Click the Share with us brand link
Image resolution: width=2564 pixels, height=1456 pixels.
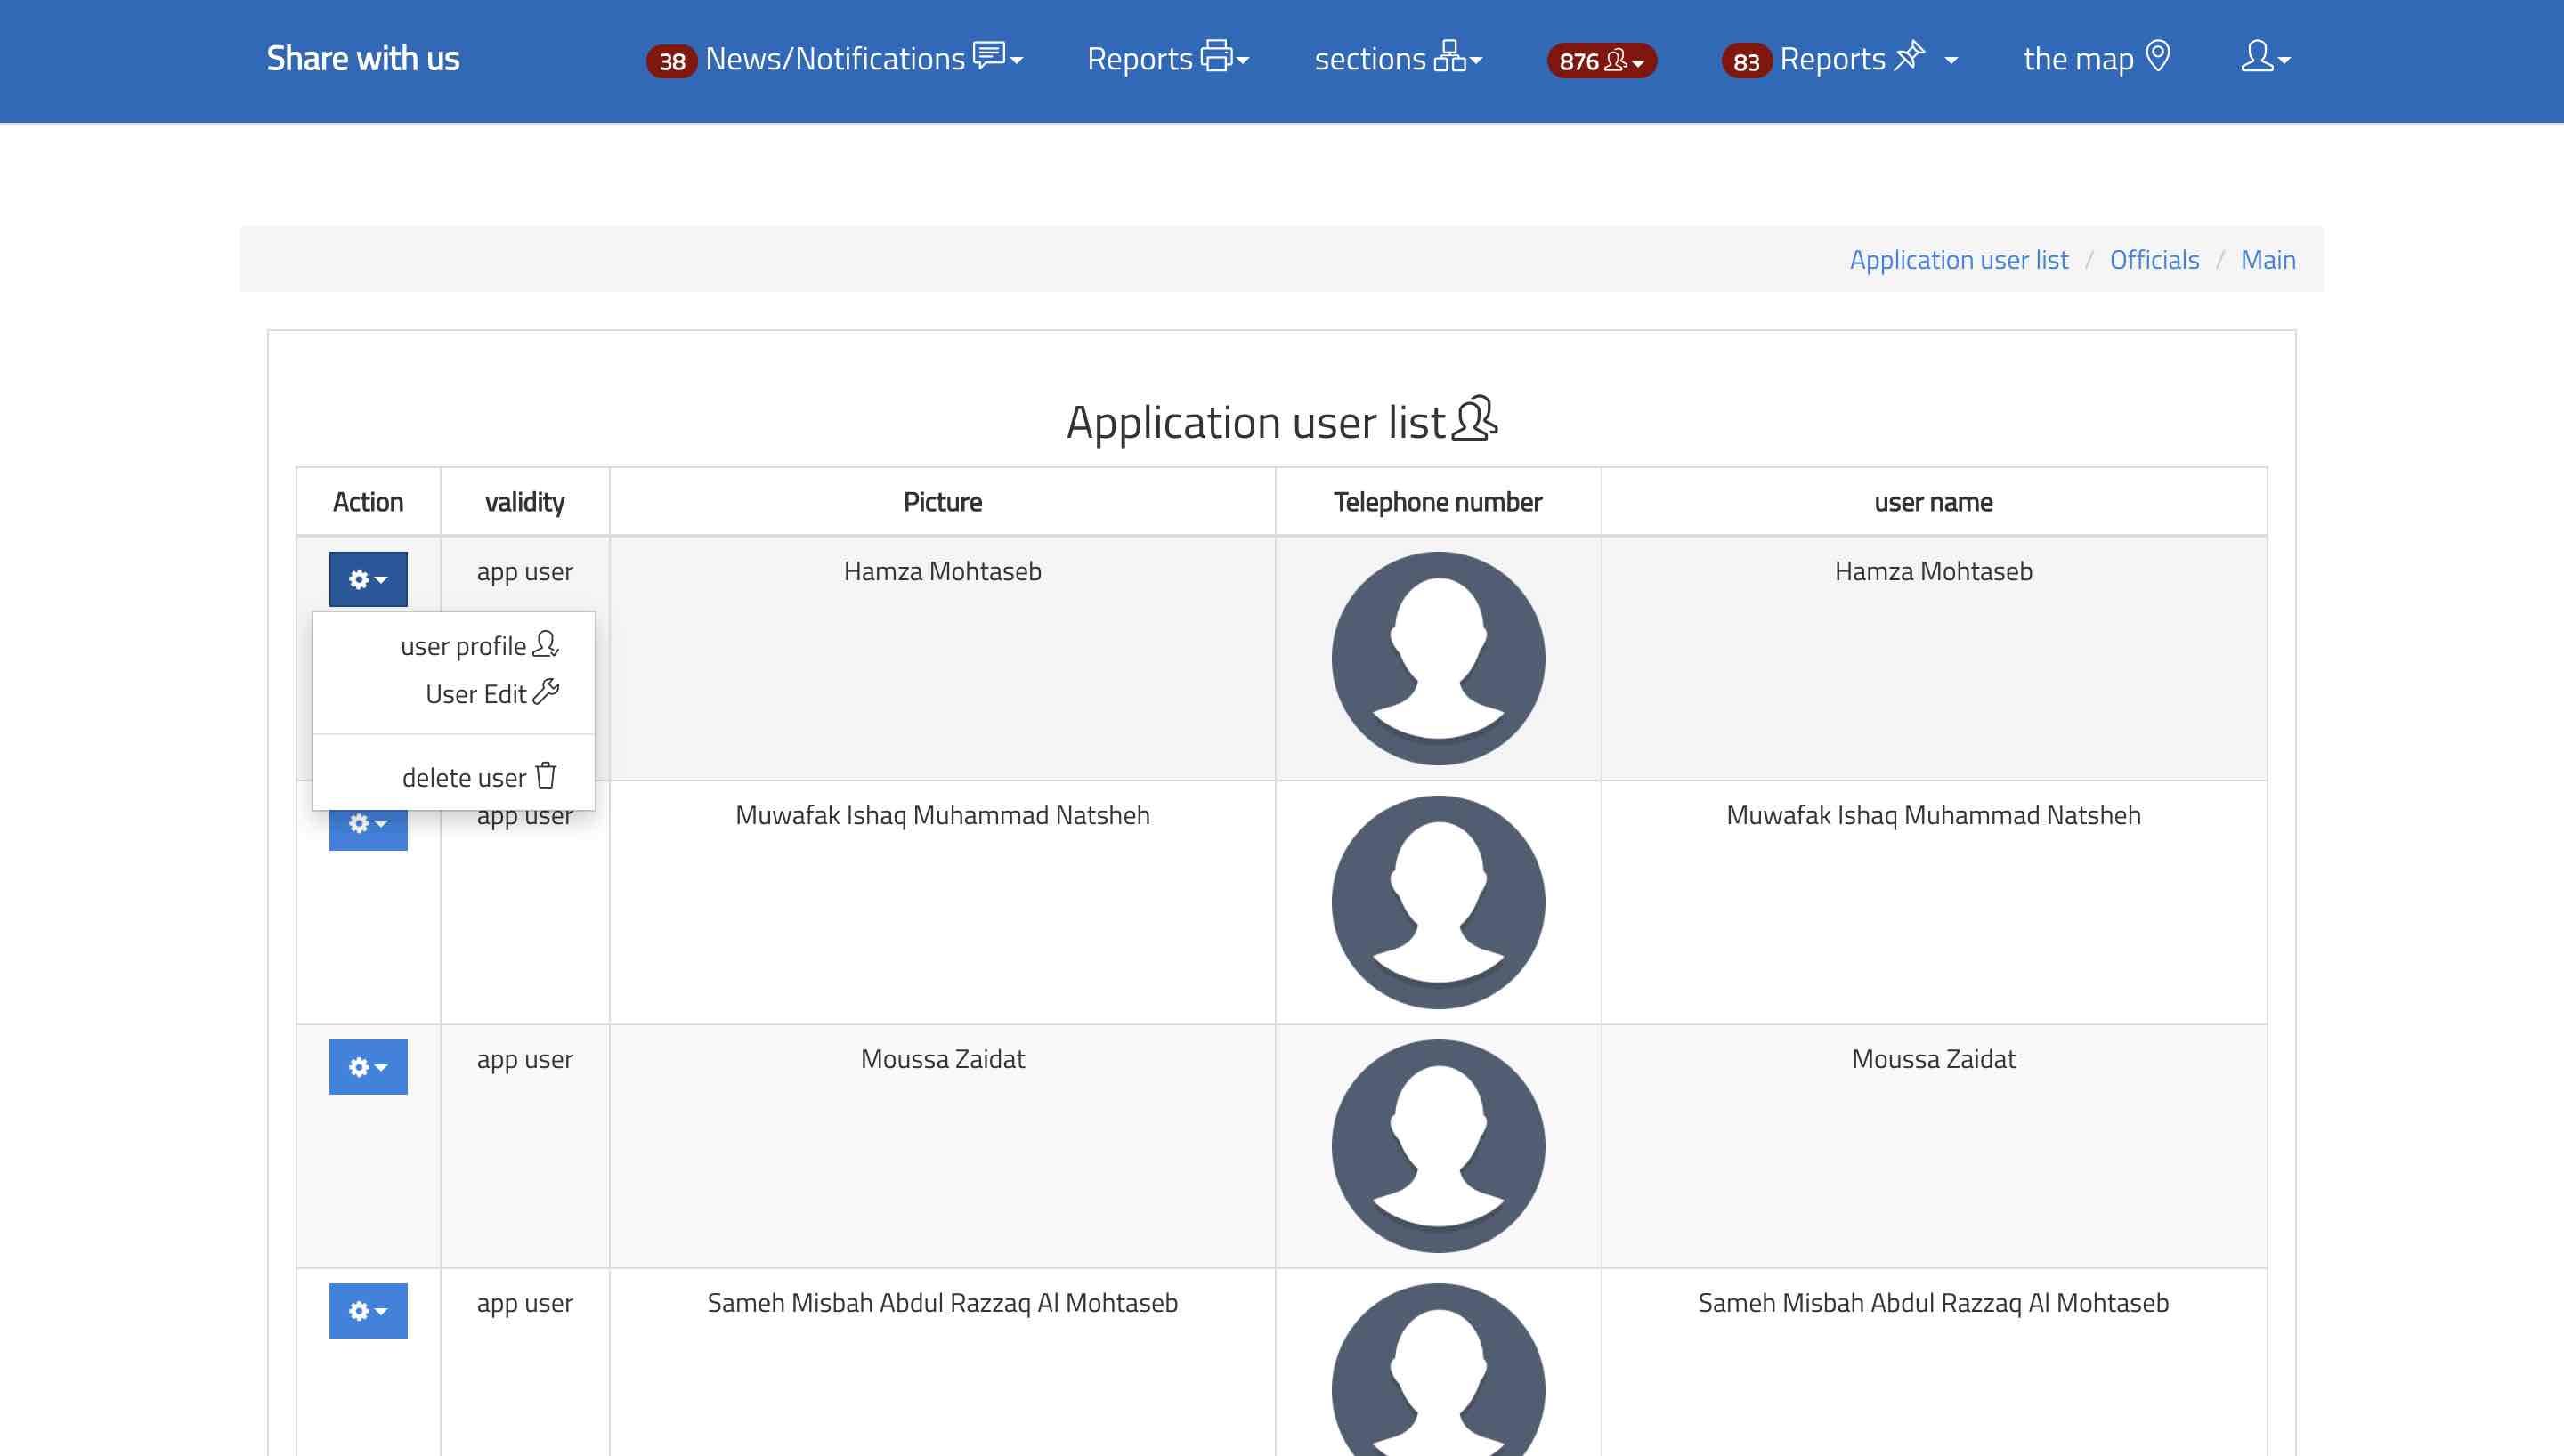click(x=363, y=59)
